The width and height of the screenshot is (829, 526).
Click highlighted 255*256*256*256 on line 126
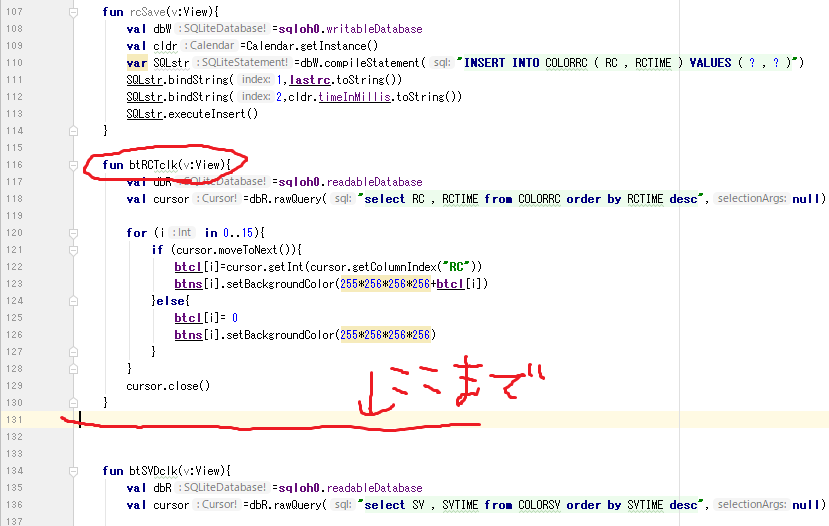pyautogui.click(x=385, y=335)
